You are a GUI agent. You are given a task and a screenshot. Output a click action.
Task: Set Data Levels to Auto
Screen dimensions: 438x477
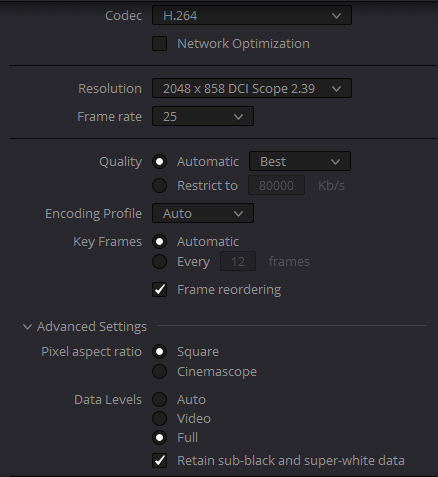pos(159,400)
